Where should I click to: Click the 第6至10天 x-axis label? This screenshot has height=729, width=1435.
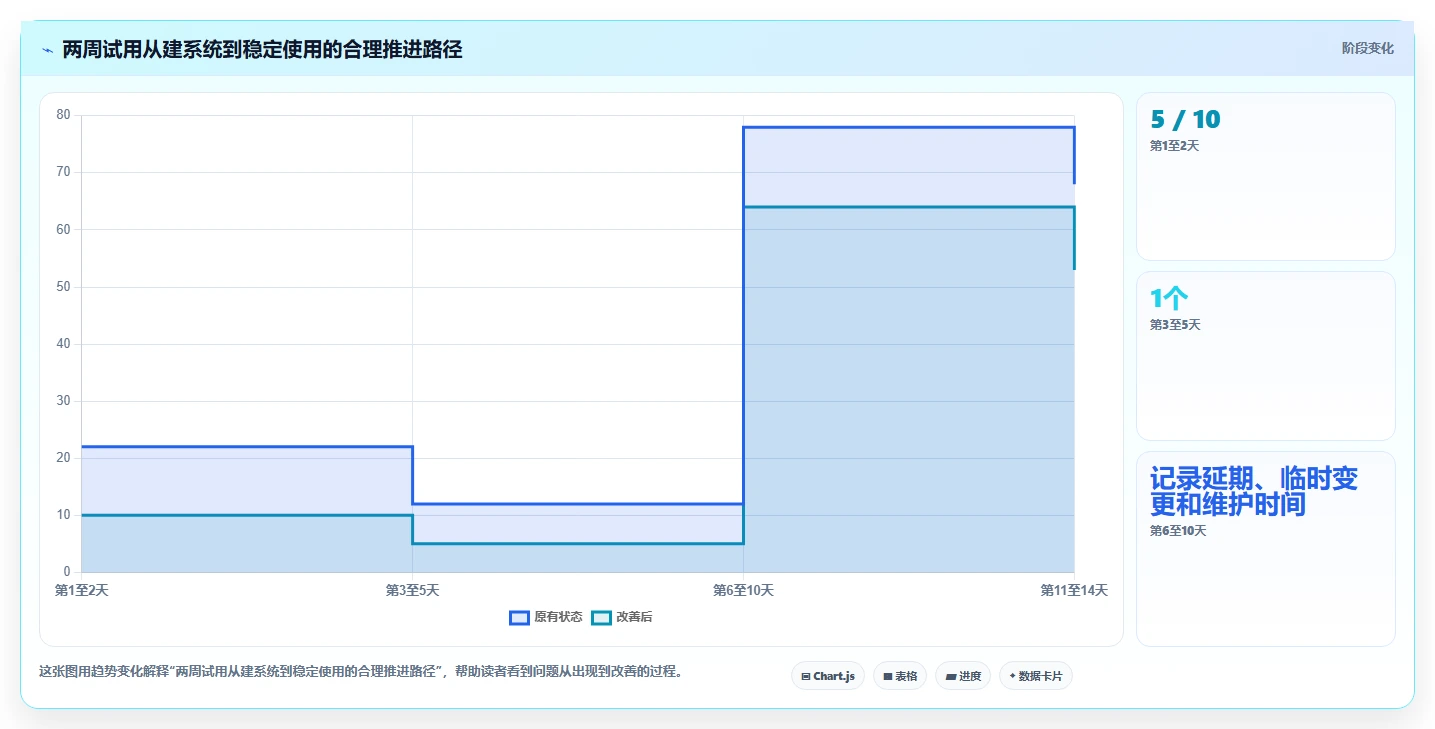tap(743, 591)
